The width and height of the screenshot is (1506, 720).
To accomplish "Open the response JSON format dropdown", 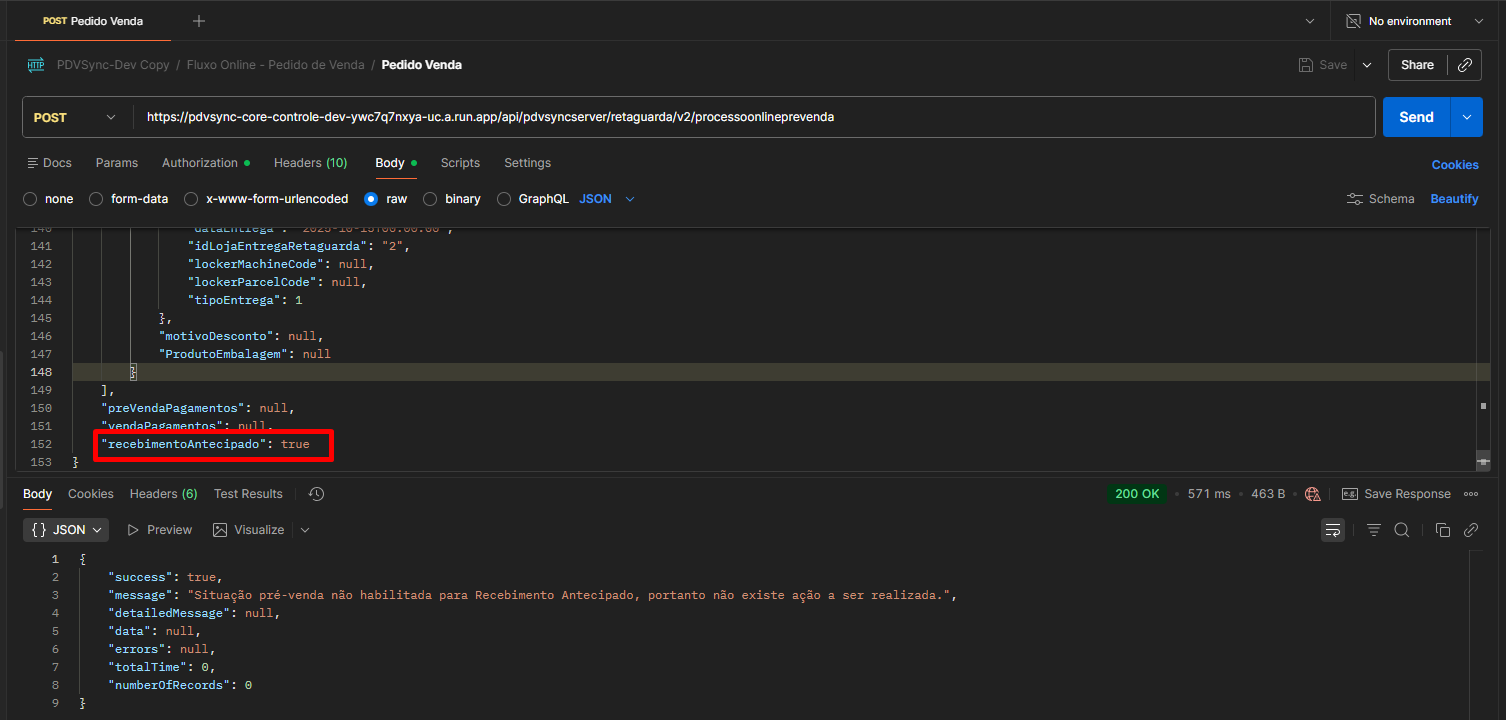I will point(67,530).
